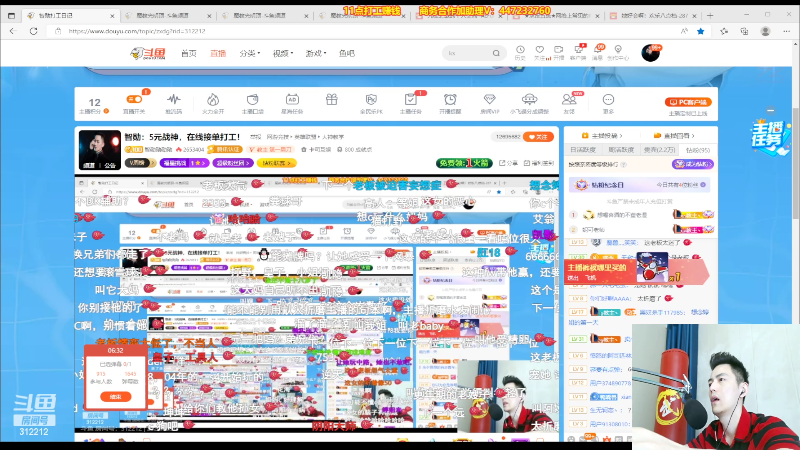The height and width of the screenshot is (450, 800).
Task: Click the 主播任务 floating badge on right
Action: tap(770, 136)
